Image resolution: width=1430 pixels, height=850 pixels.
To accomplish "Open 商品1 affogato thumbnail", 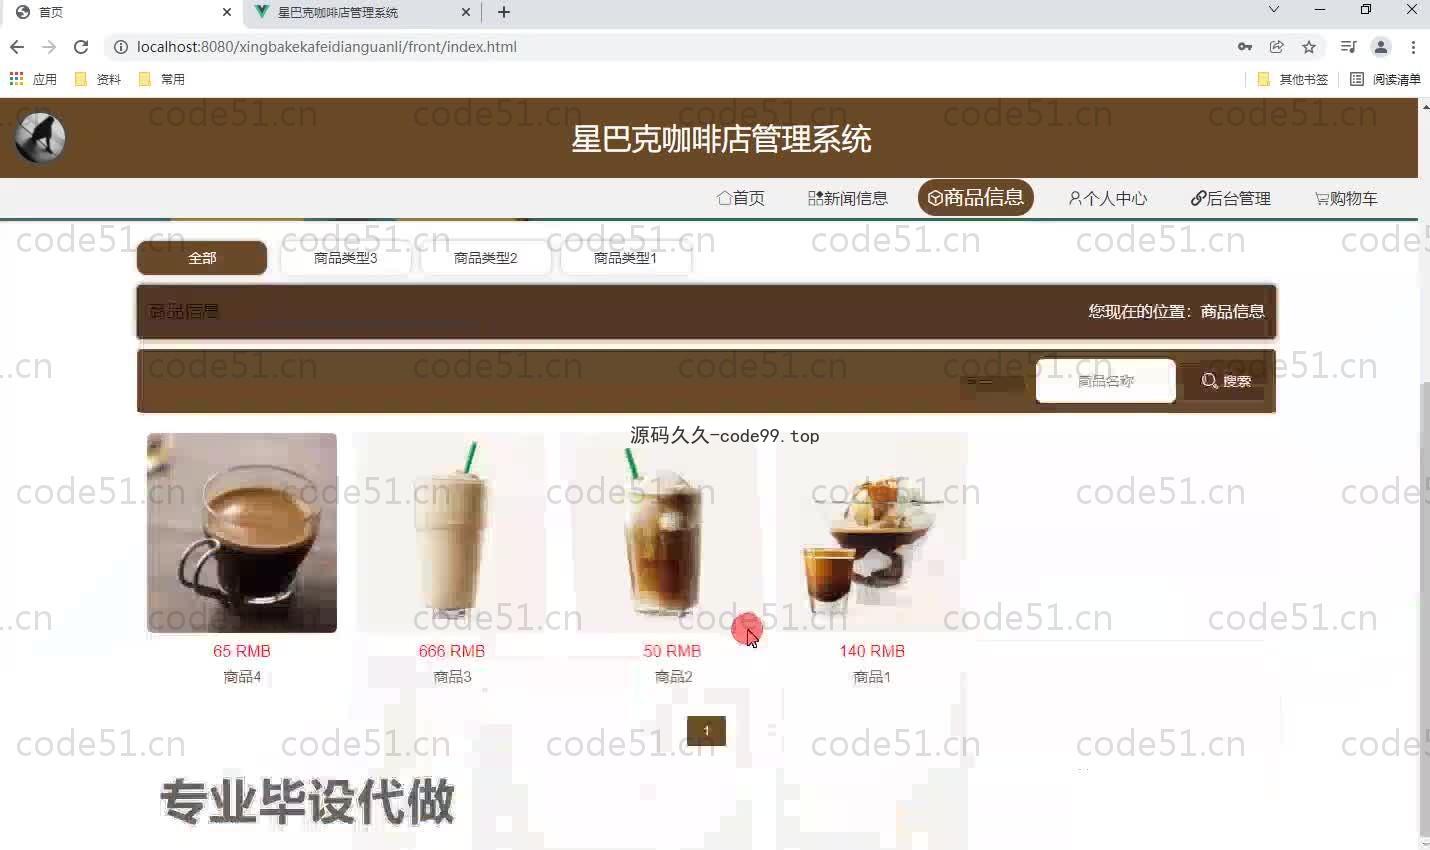I will point(872,533).
